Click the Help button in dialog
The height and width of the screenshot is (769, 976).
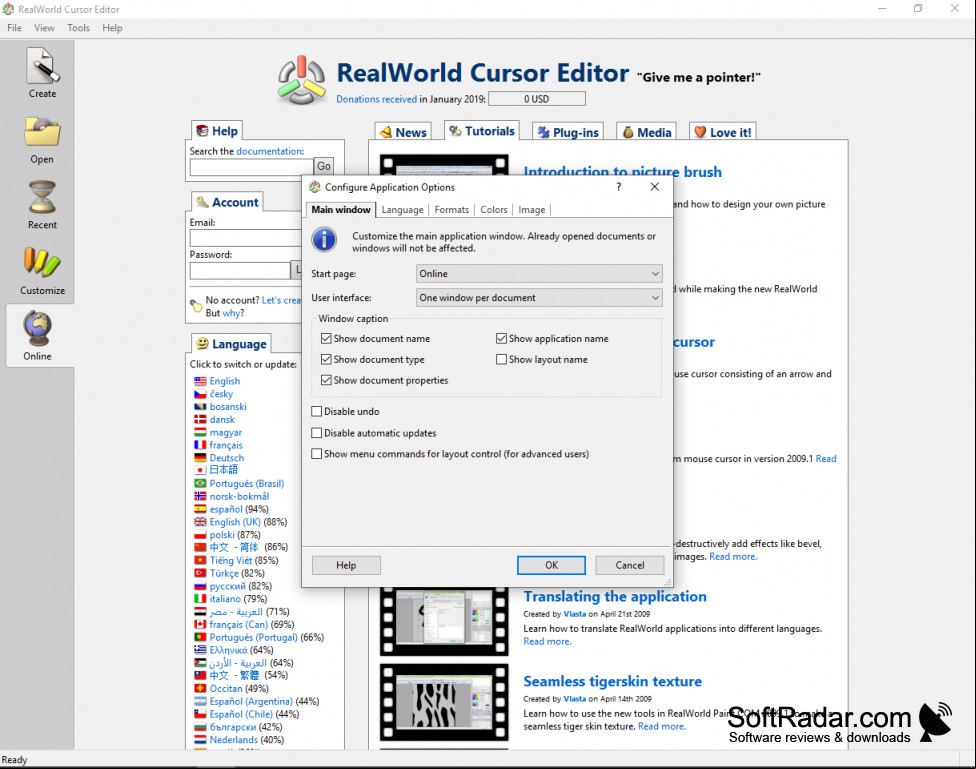tap(346, 565)
